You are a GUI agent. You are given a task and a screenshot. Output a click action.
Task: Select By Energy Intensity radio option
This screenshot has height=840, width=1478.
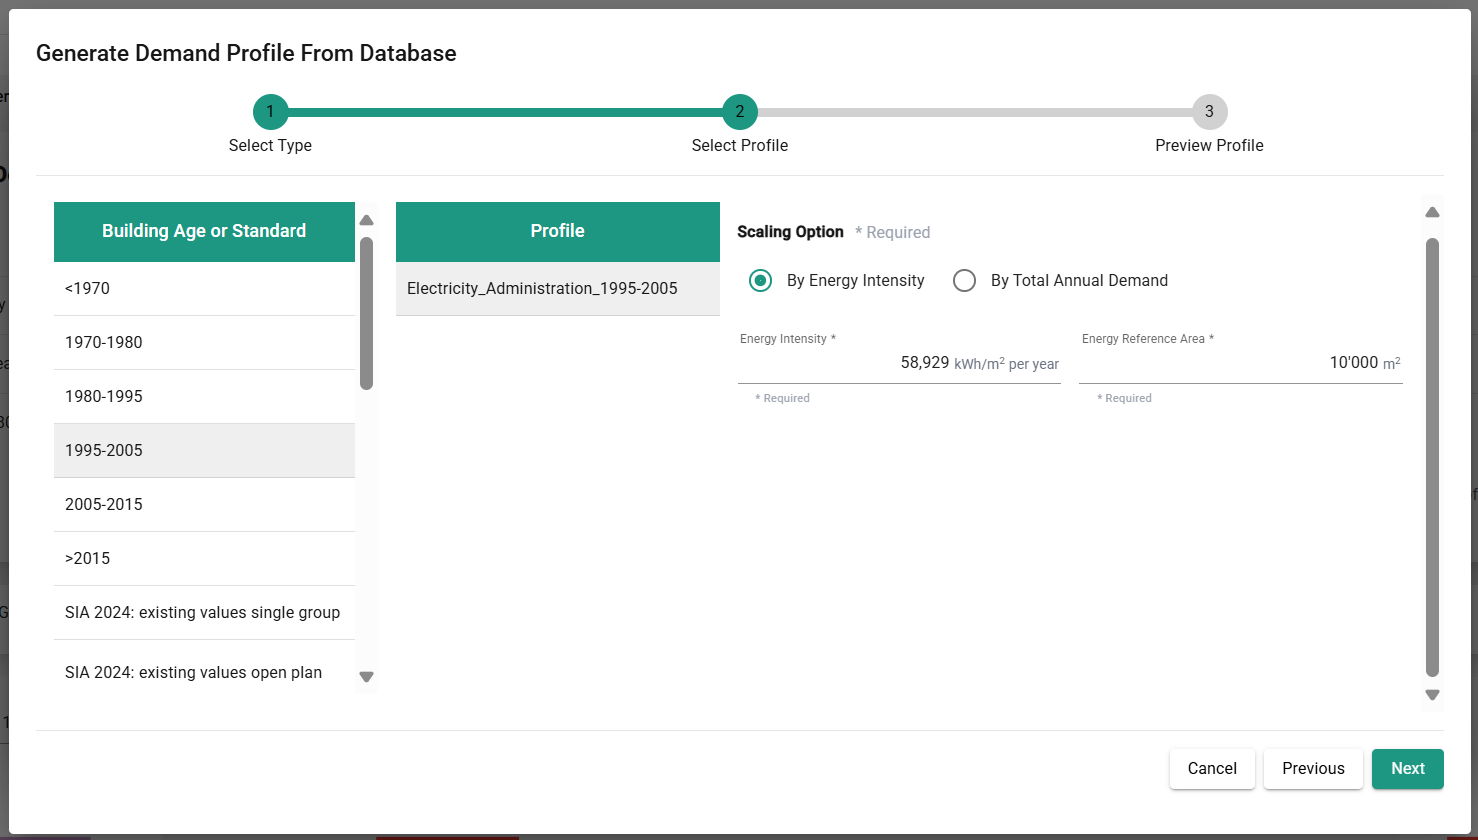[761, 281]
